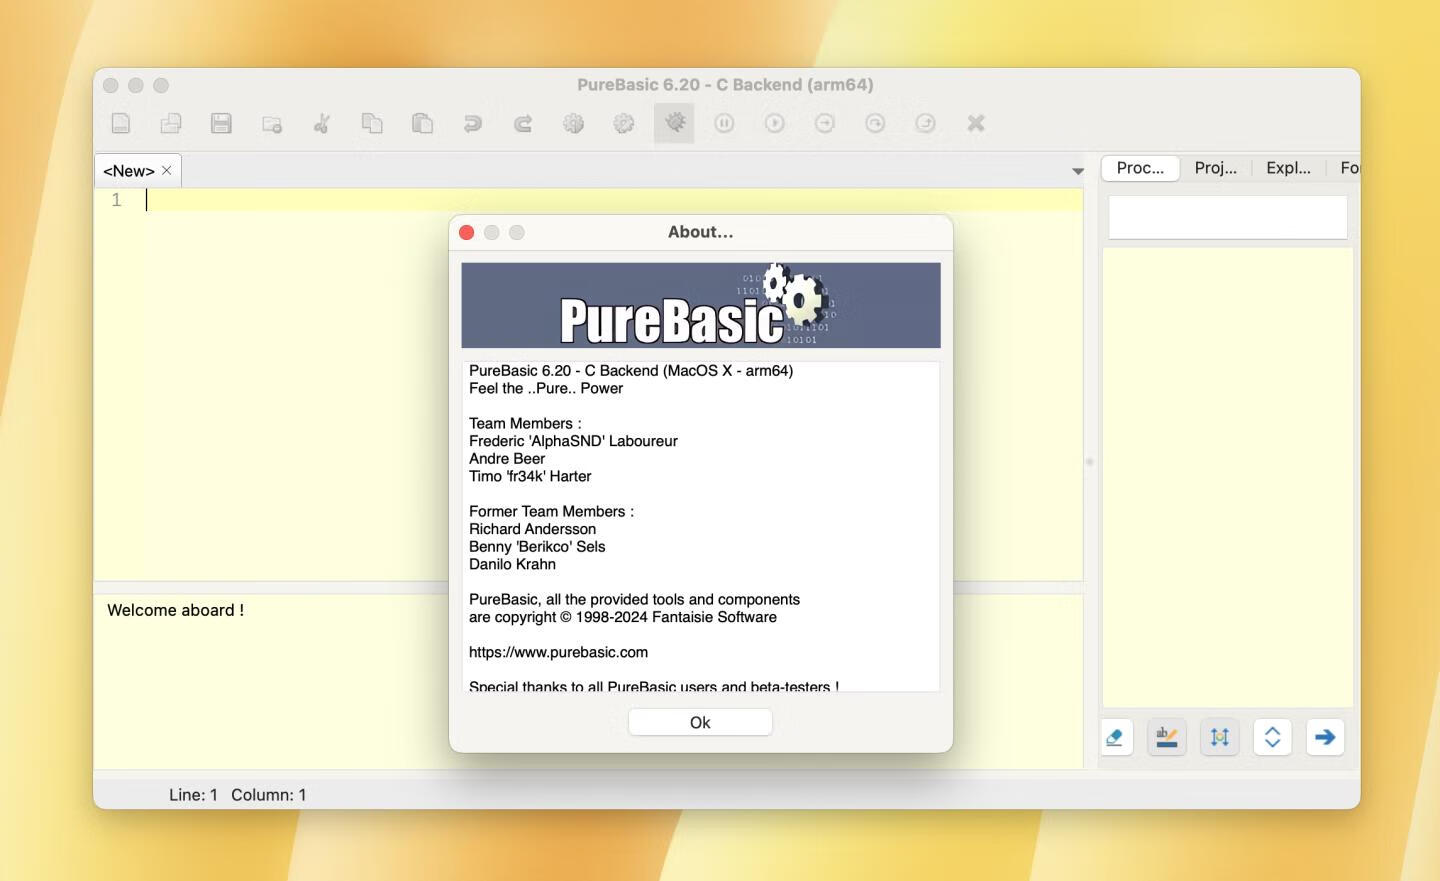This screenshot has height=881, width=1440.
Task: Click 'Welcome aboard !' log message
Action: click(176, 610)
